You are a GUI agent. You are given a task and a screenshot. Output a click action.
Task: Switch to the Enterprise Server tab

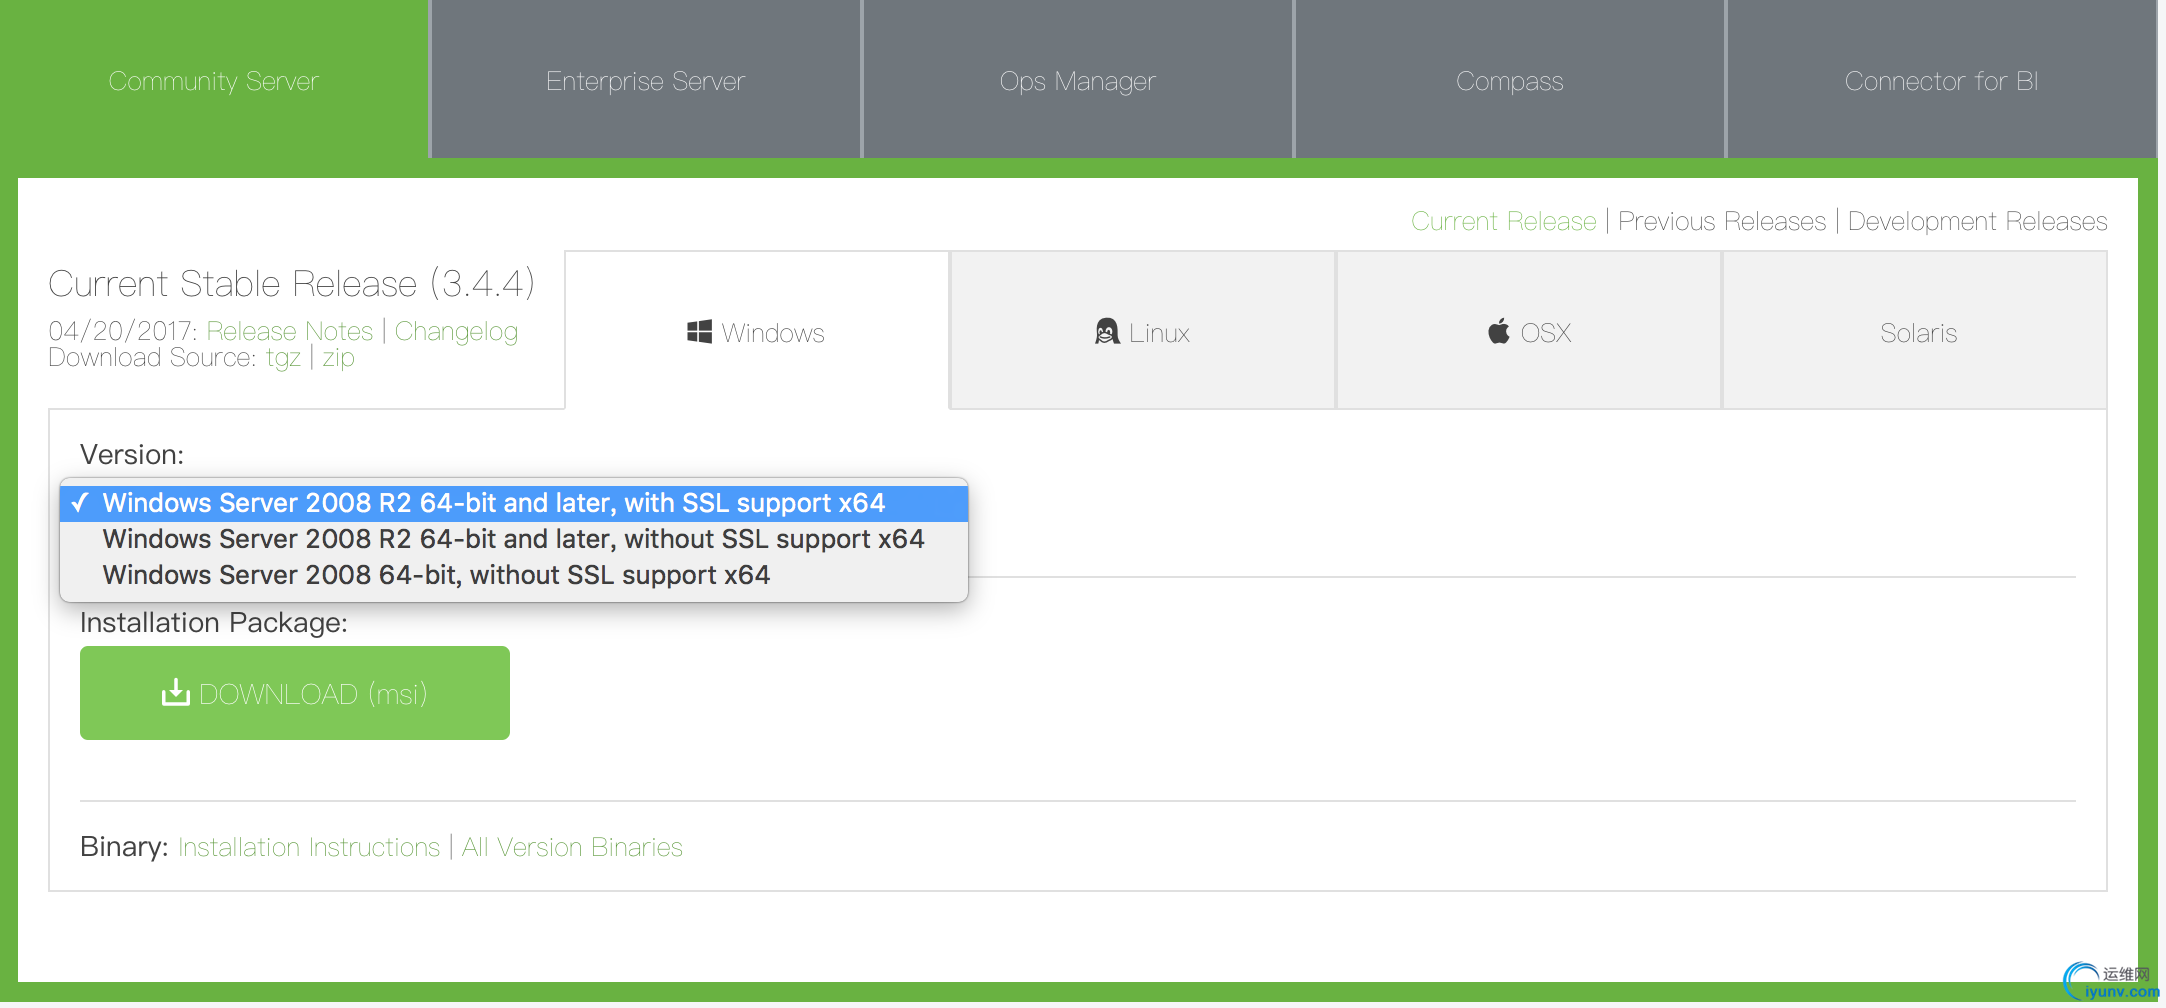[646, 80]
